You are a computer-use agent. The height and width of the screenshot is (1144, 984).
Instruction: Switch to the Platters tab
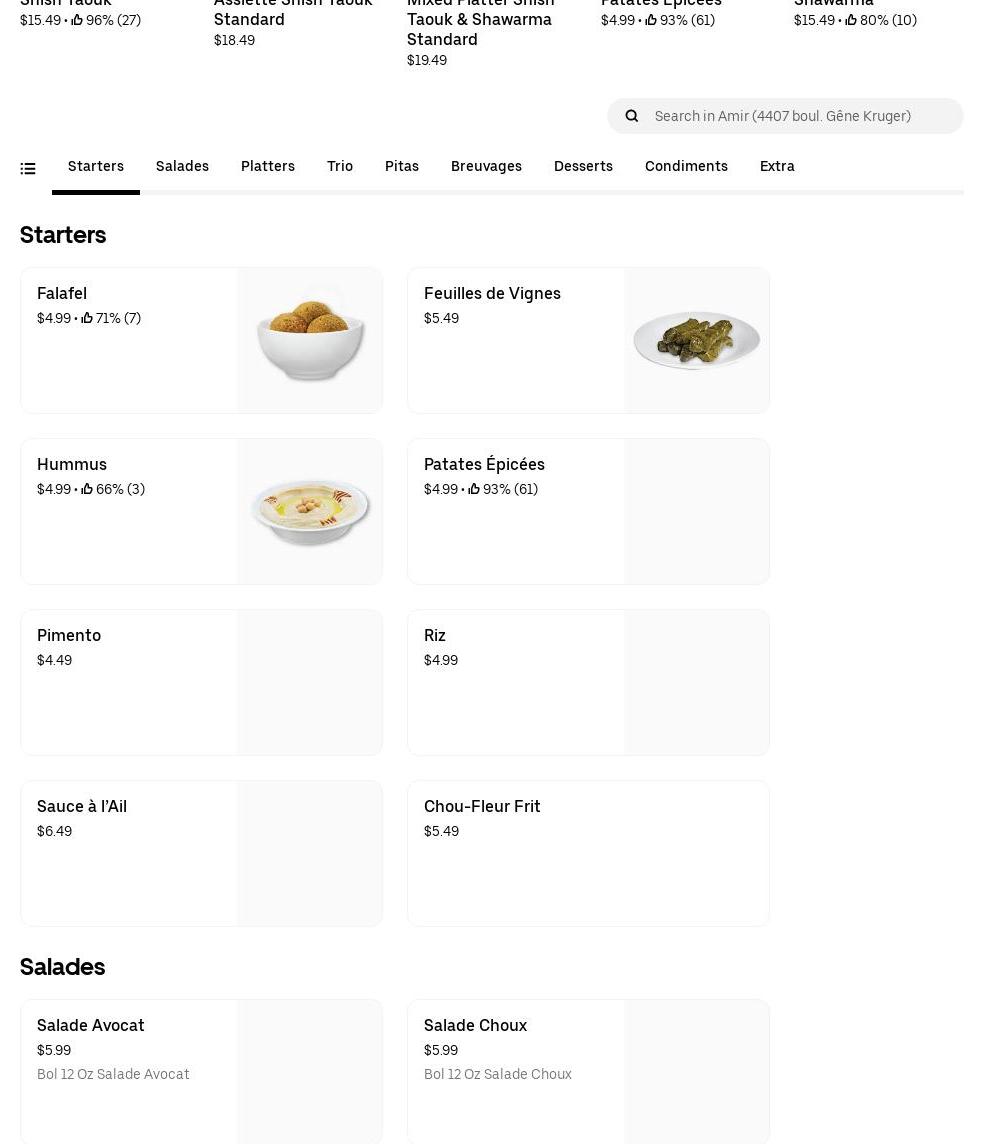(268, 166)
